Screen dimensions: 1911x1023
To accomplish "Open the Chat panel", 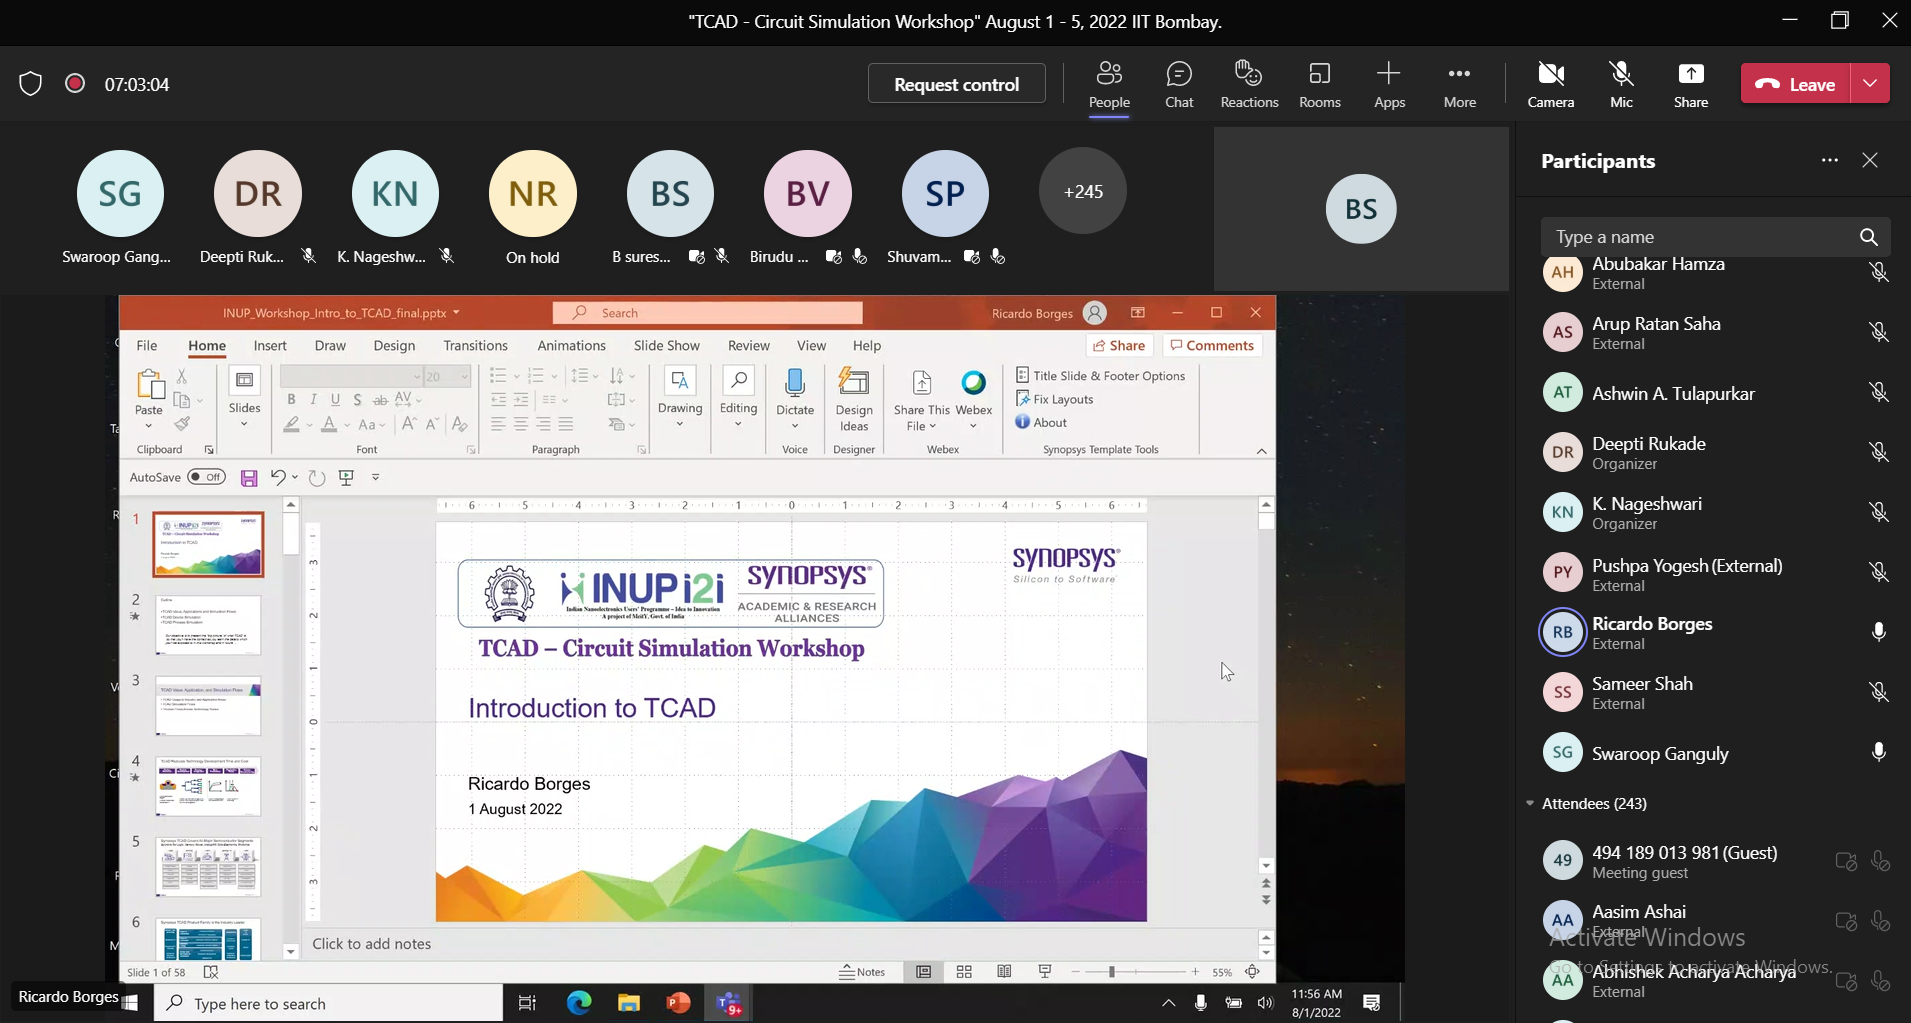I will [x=1179, y=85].
